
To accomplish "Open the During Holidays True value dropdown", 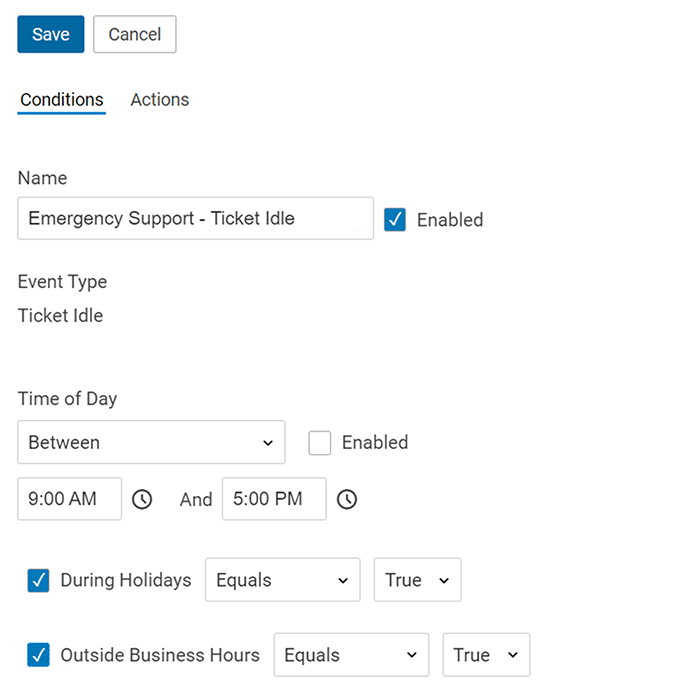I will [x=417, y=579].
